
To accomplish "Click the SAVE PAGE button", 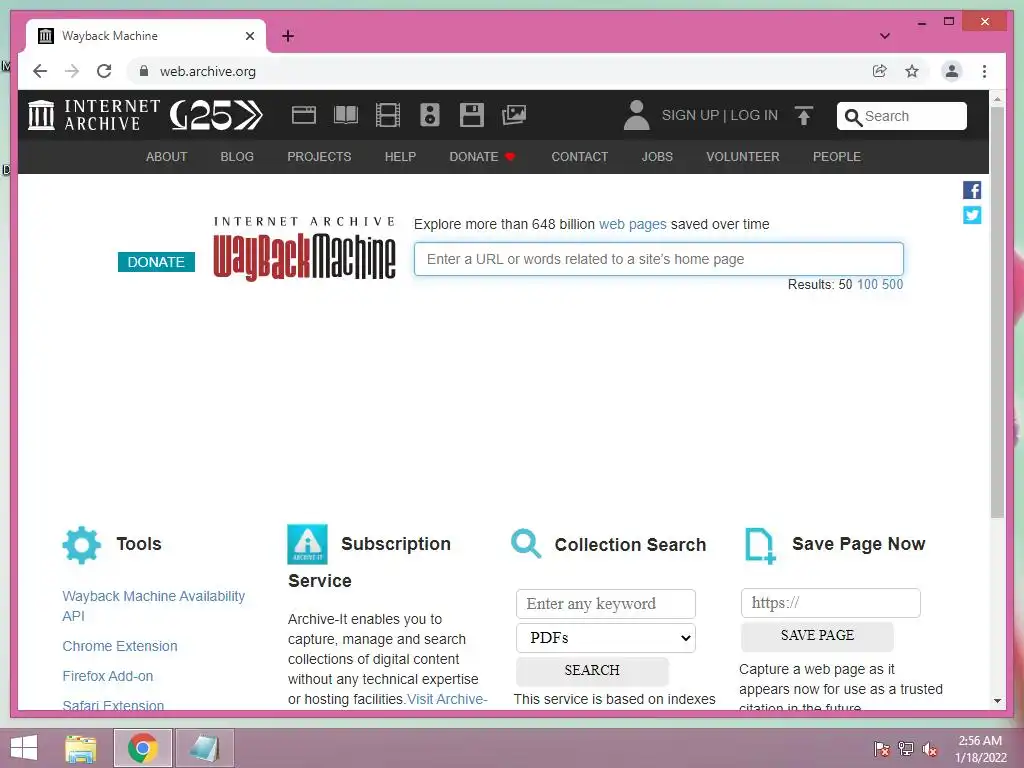I will tap(817, 636).
